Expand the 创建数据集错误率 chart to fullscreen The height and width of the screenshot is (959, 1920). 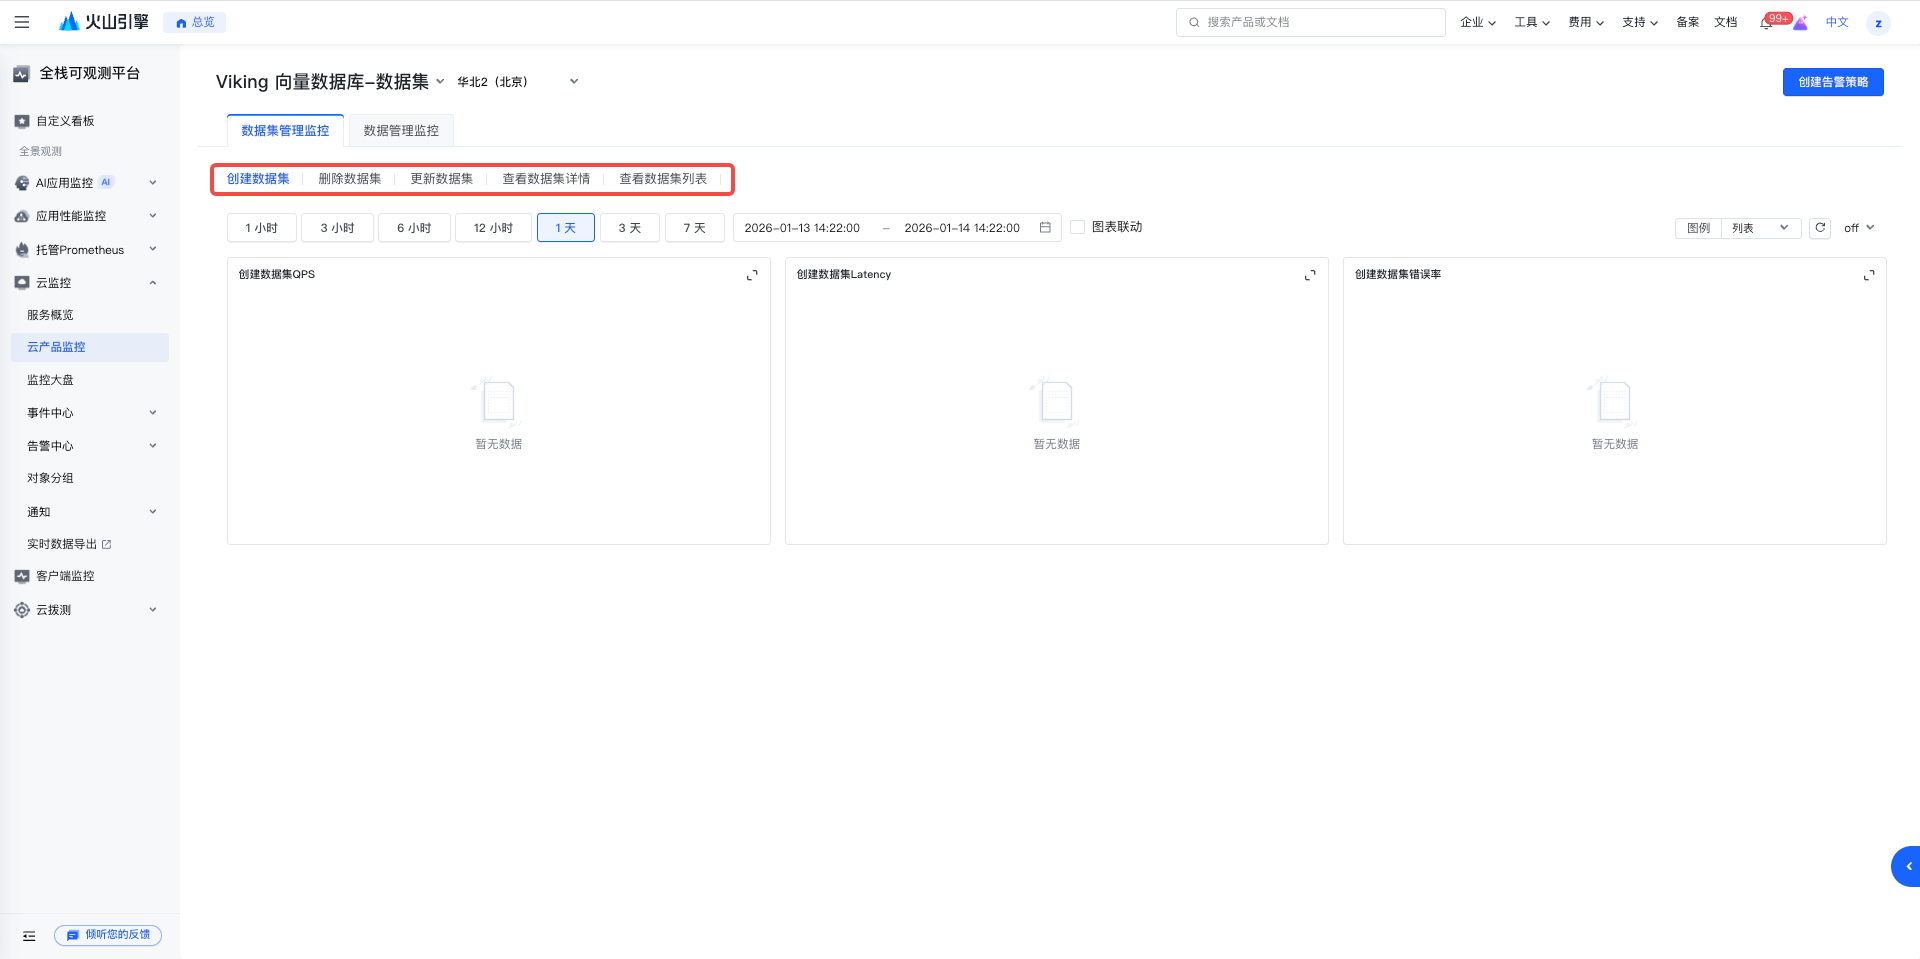(1868, 275)
